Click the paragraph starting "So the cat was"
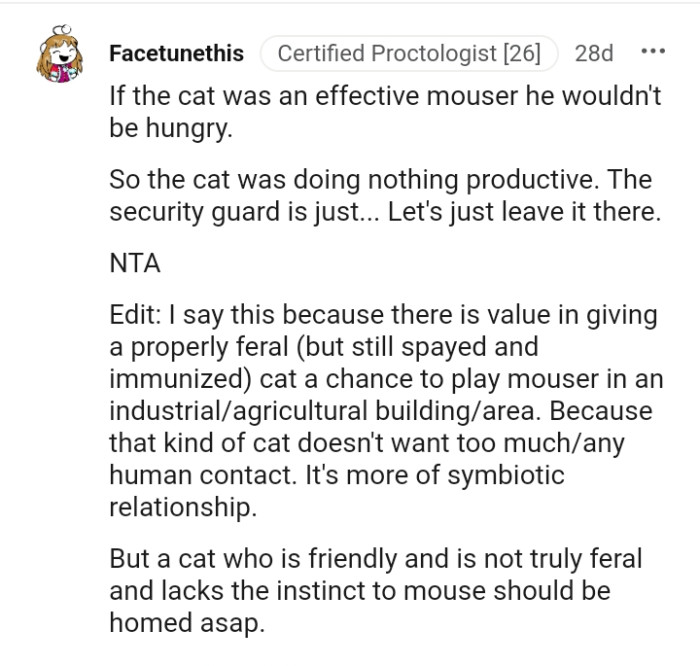The image size is (700, 666). [384, 198]
